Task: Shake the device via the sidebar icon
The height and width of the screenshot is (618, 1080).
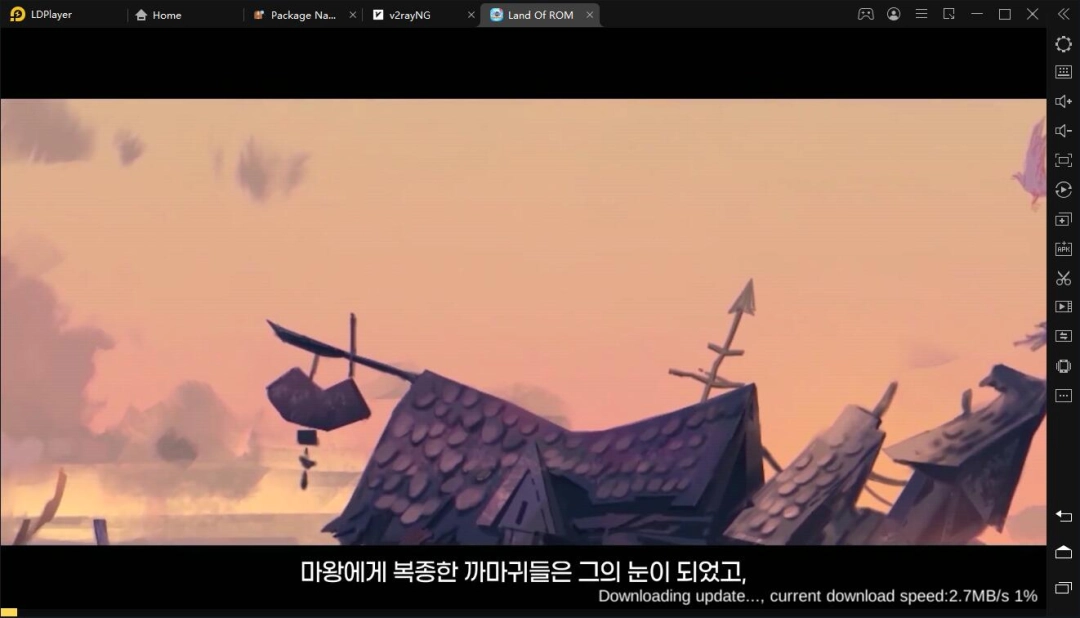Action: [1063, 366]
